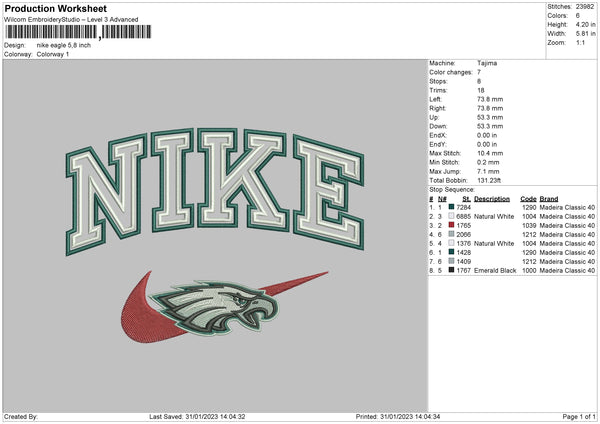Click the '53.3 mm' value in the Up row
This screenshot has height=424, width=600.
pyautogui.click(x=490, y=117)
